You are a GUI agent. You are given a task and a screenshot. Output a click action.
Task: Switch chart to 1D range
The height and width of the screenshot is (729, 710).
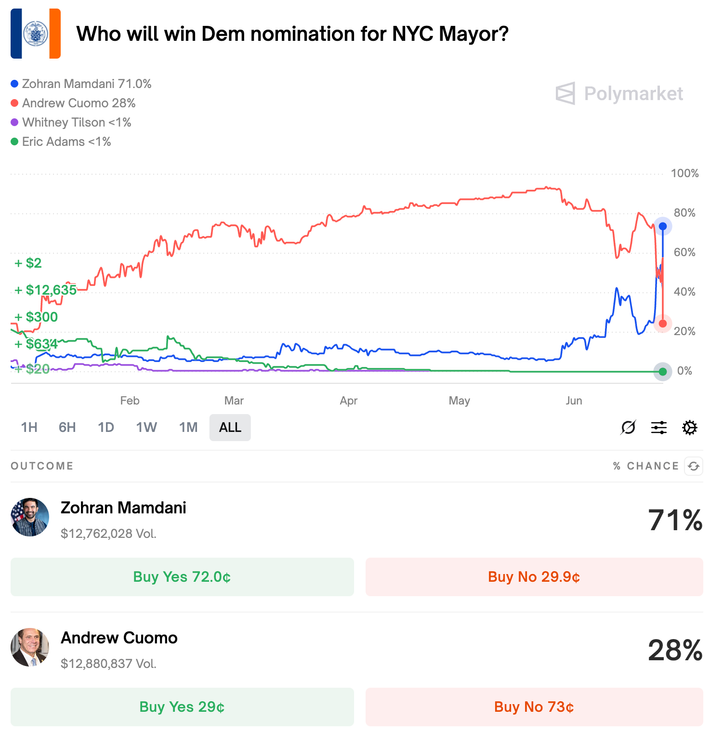[x=106, y=428]
